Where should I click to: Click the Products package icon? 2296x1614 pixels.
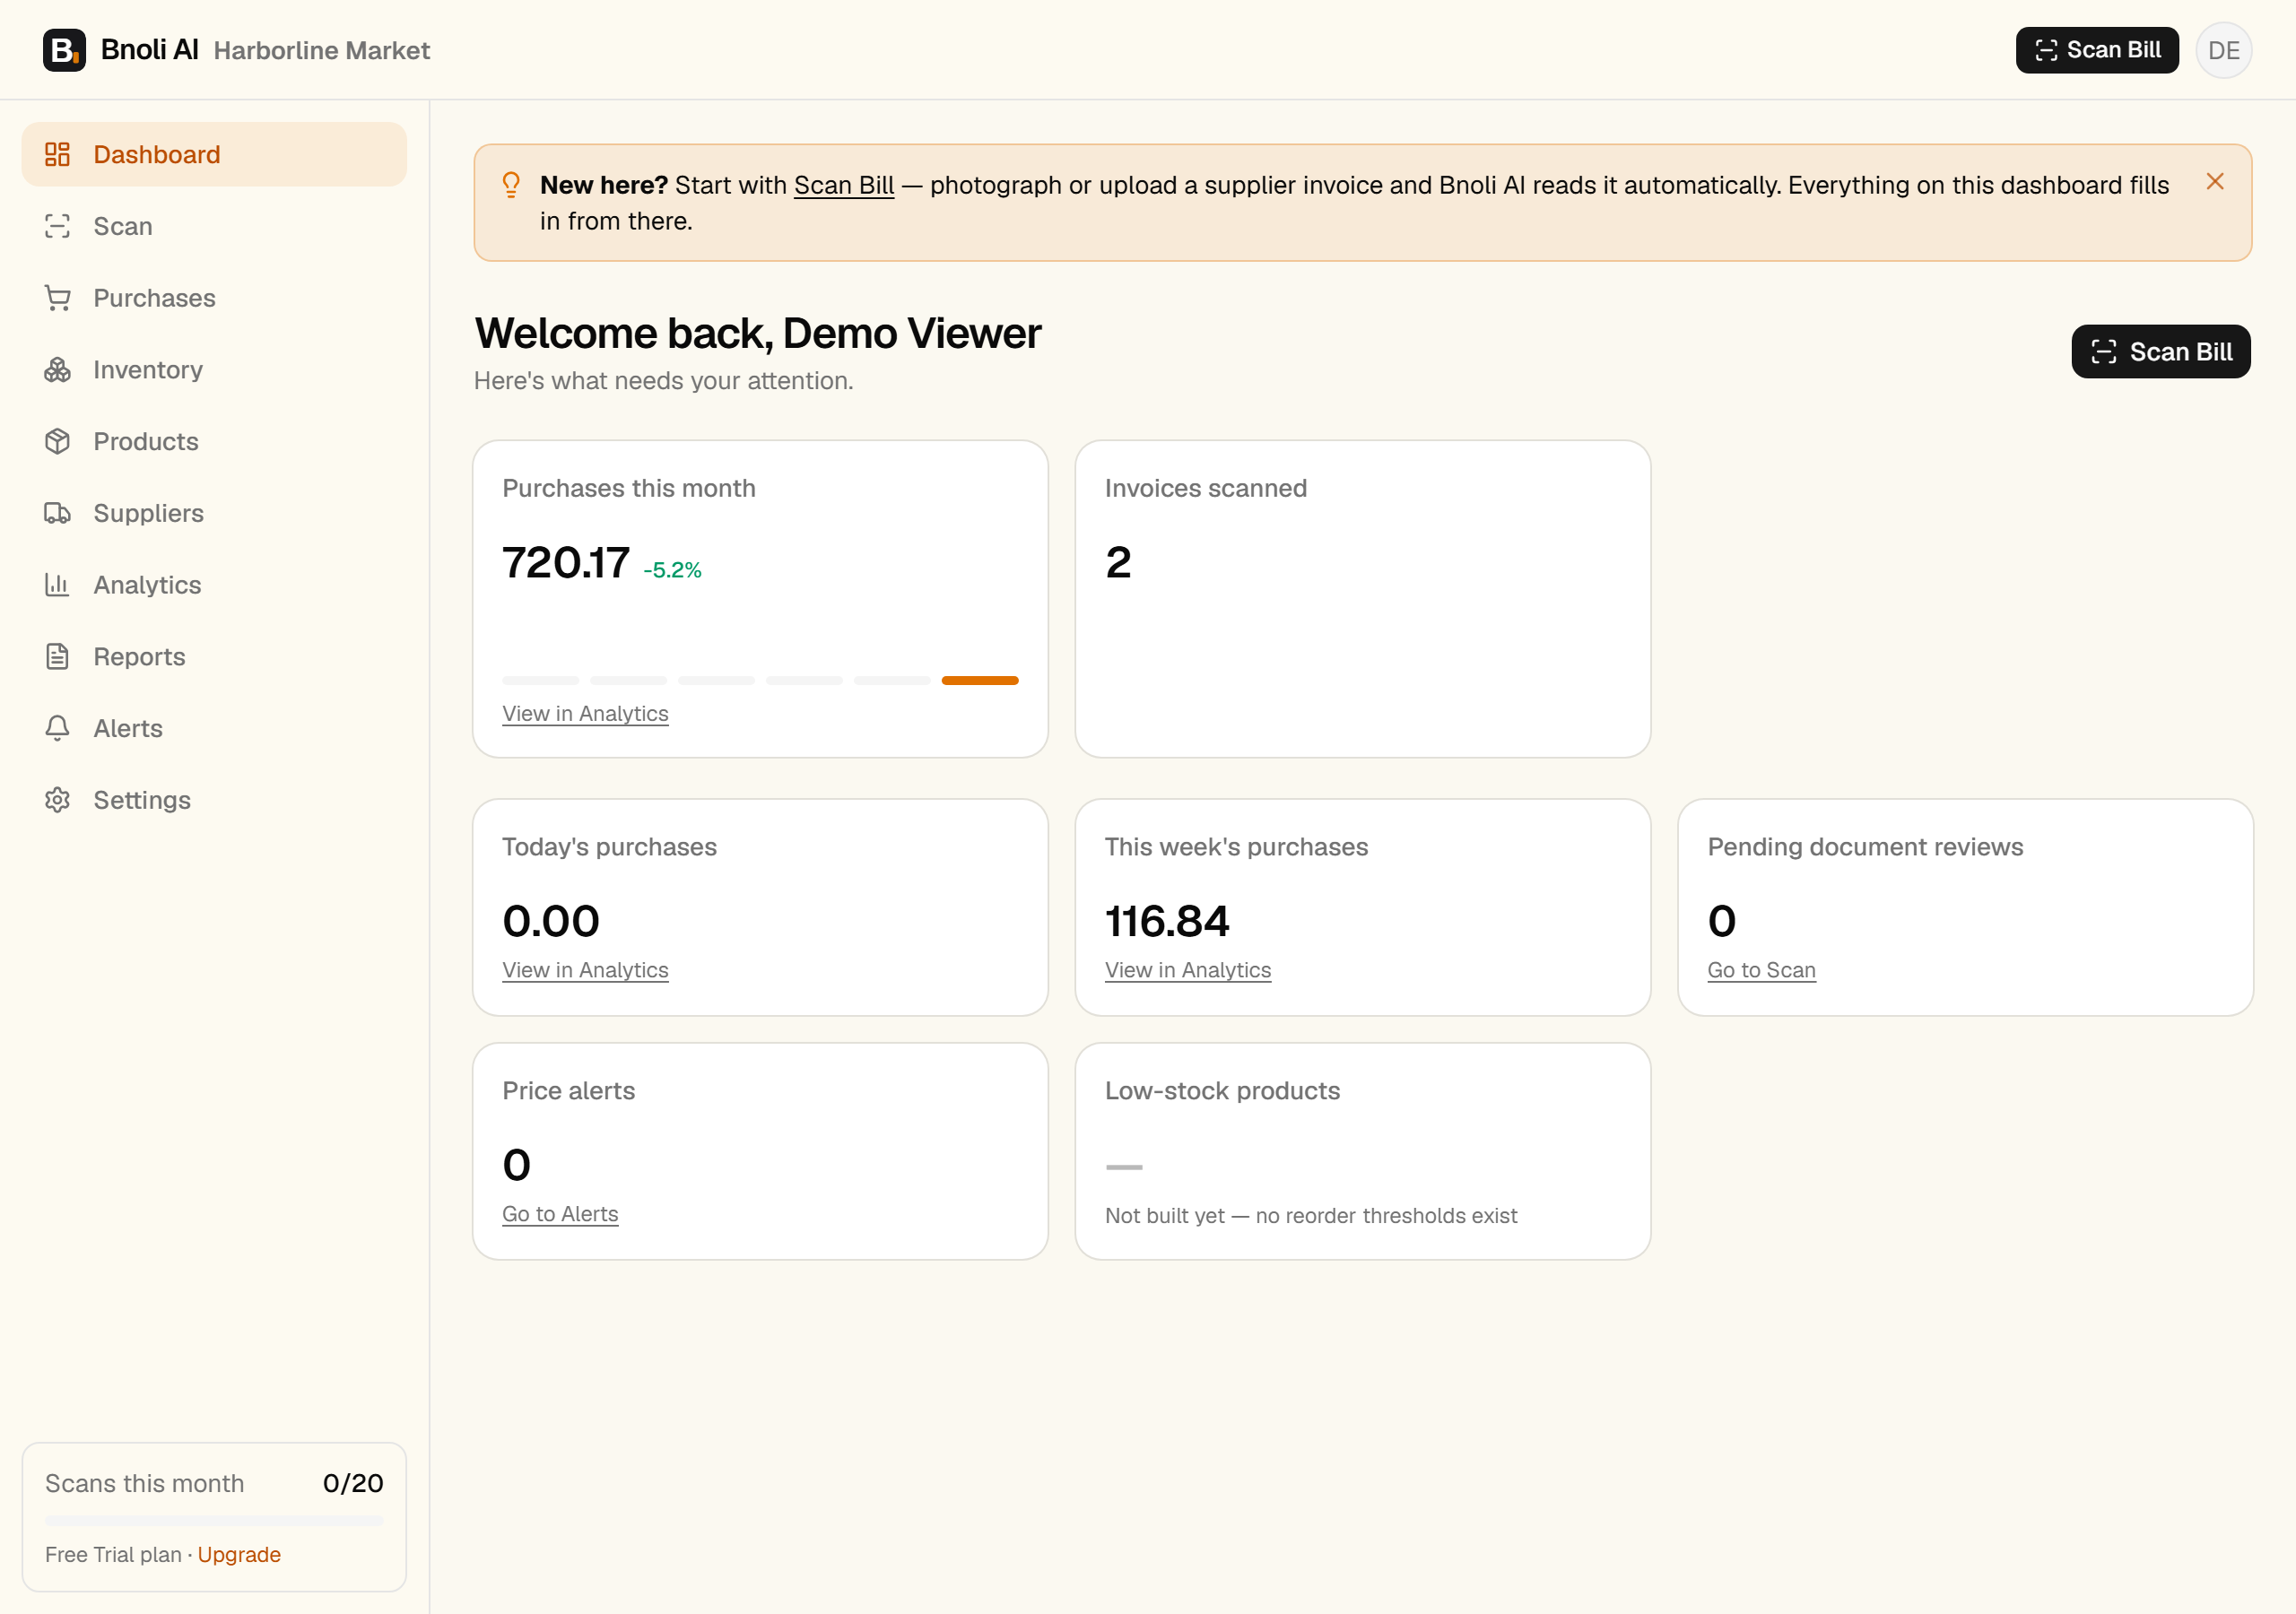(x=57, y=441)
